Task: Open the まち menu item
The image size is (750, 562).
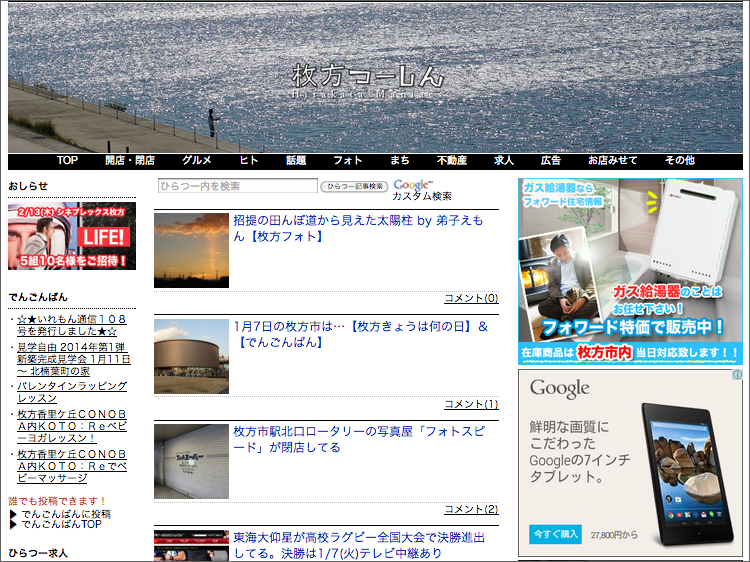Action: [400, 161]
